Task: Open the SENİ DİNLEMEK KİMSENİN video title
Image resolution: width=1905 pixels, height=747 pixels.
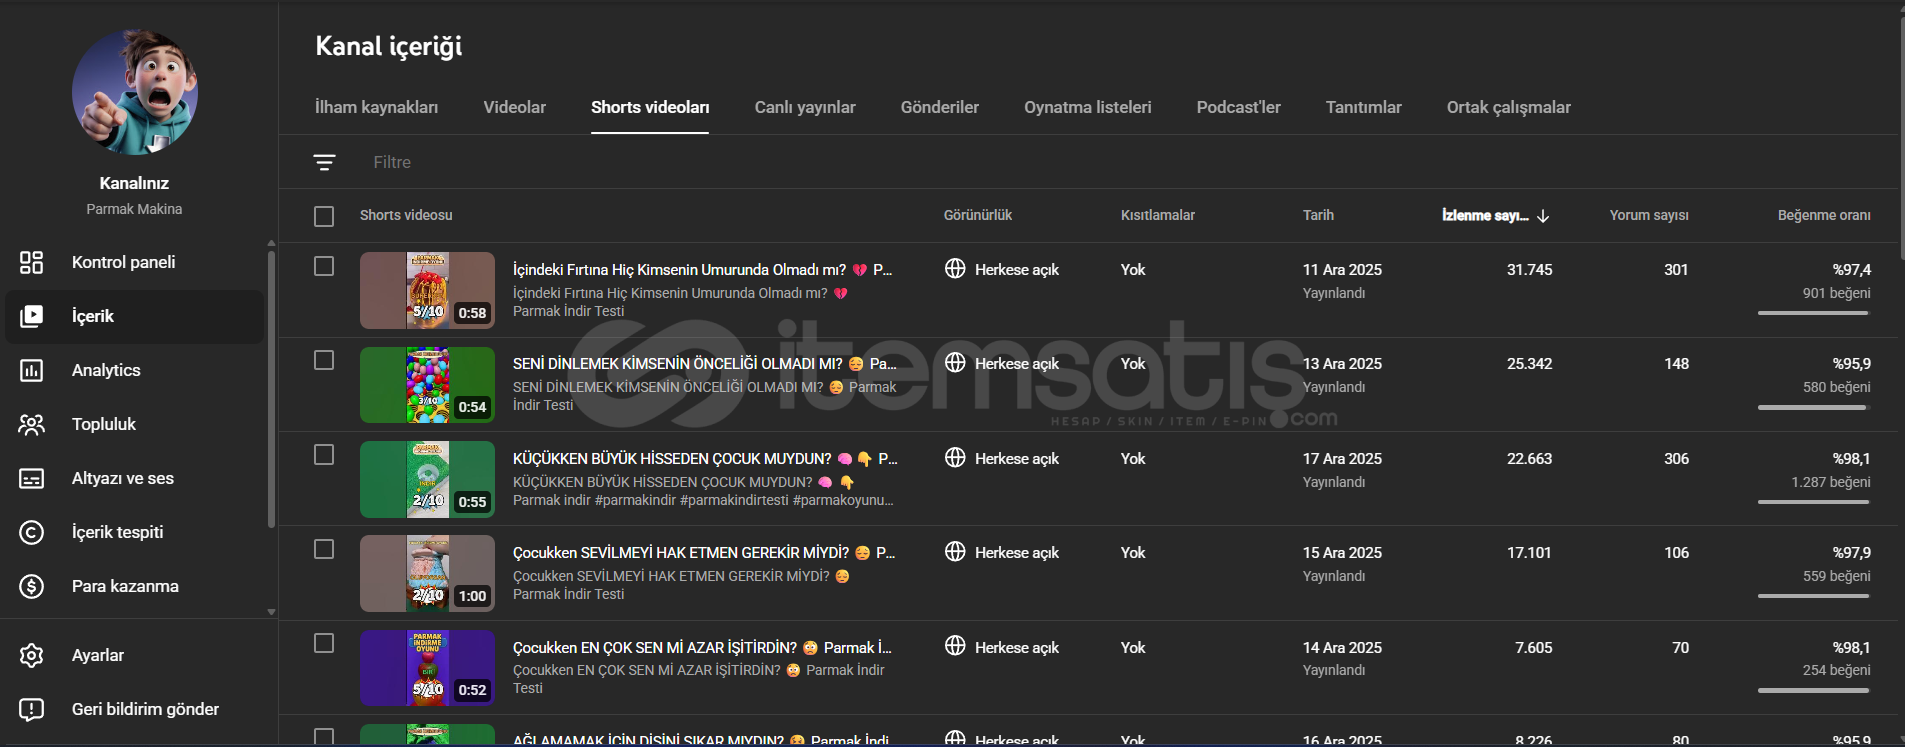Action: click(677, 364)
